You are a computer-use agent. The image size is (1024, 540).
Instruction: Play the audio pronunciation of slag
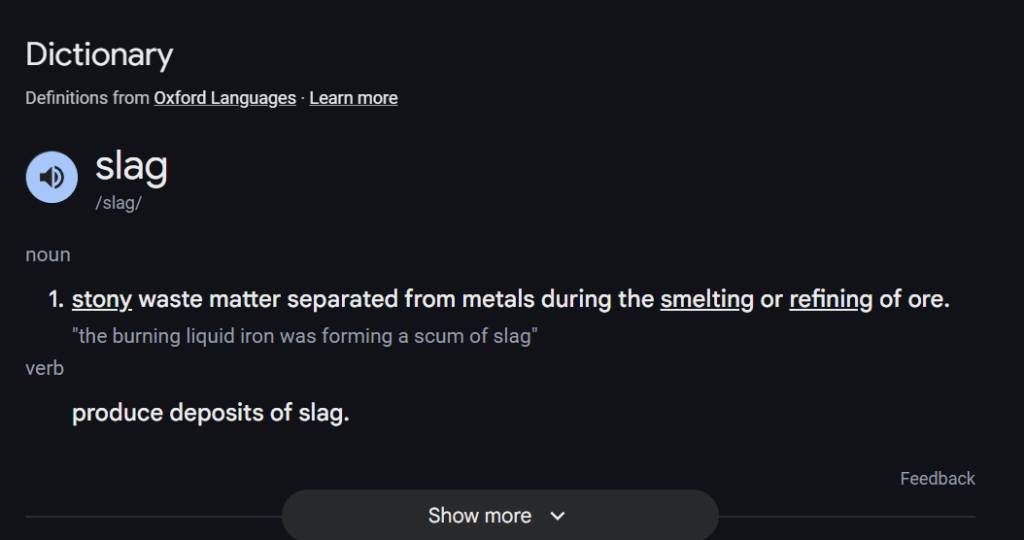pos(52,177)
